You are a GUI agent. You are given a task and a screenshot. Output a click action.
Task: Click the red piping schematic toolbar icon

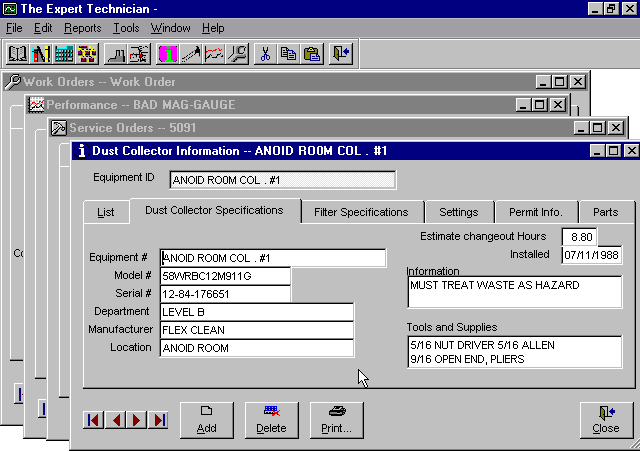pos(139,53)
